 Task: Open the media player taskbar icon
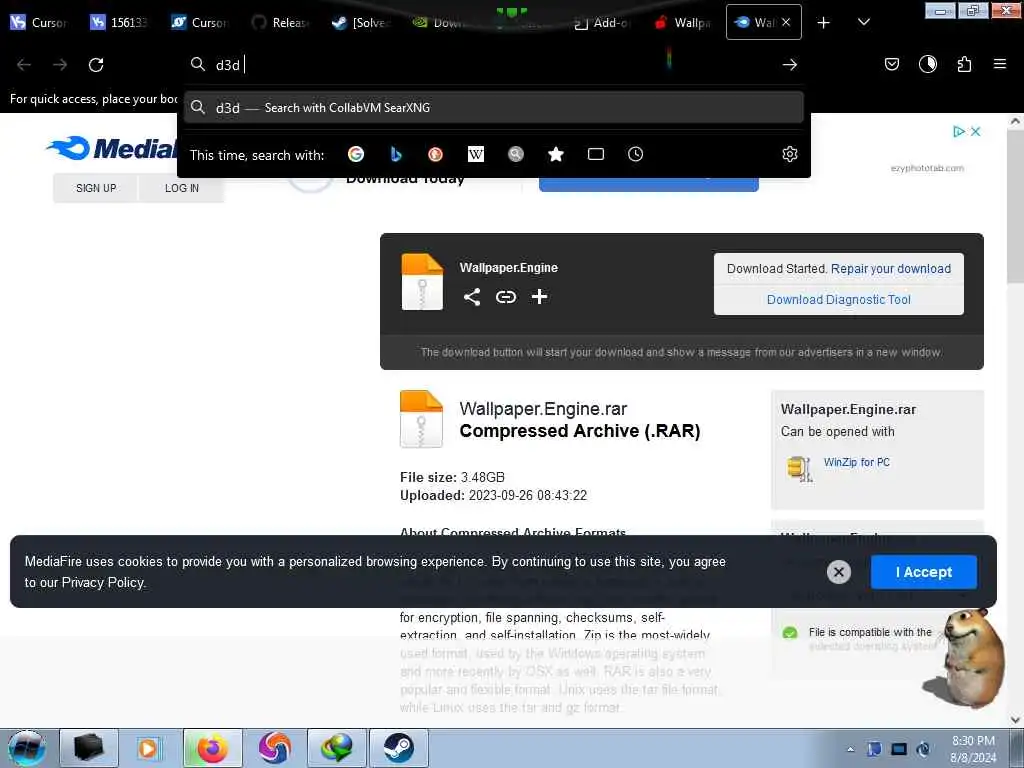coord(149,748)
